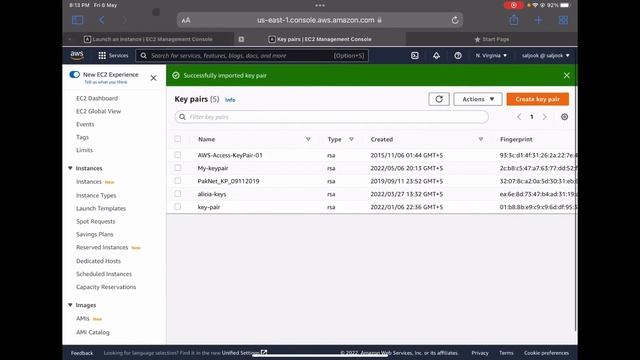
Task: Sort by Type column arrow
Action: tap(351, 139)
